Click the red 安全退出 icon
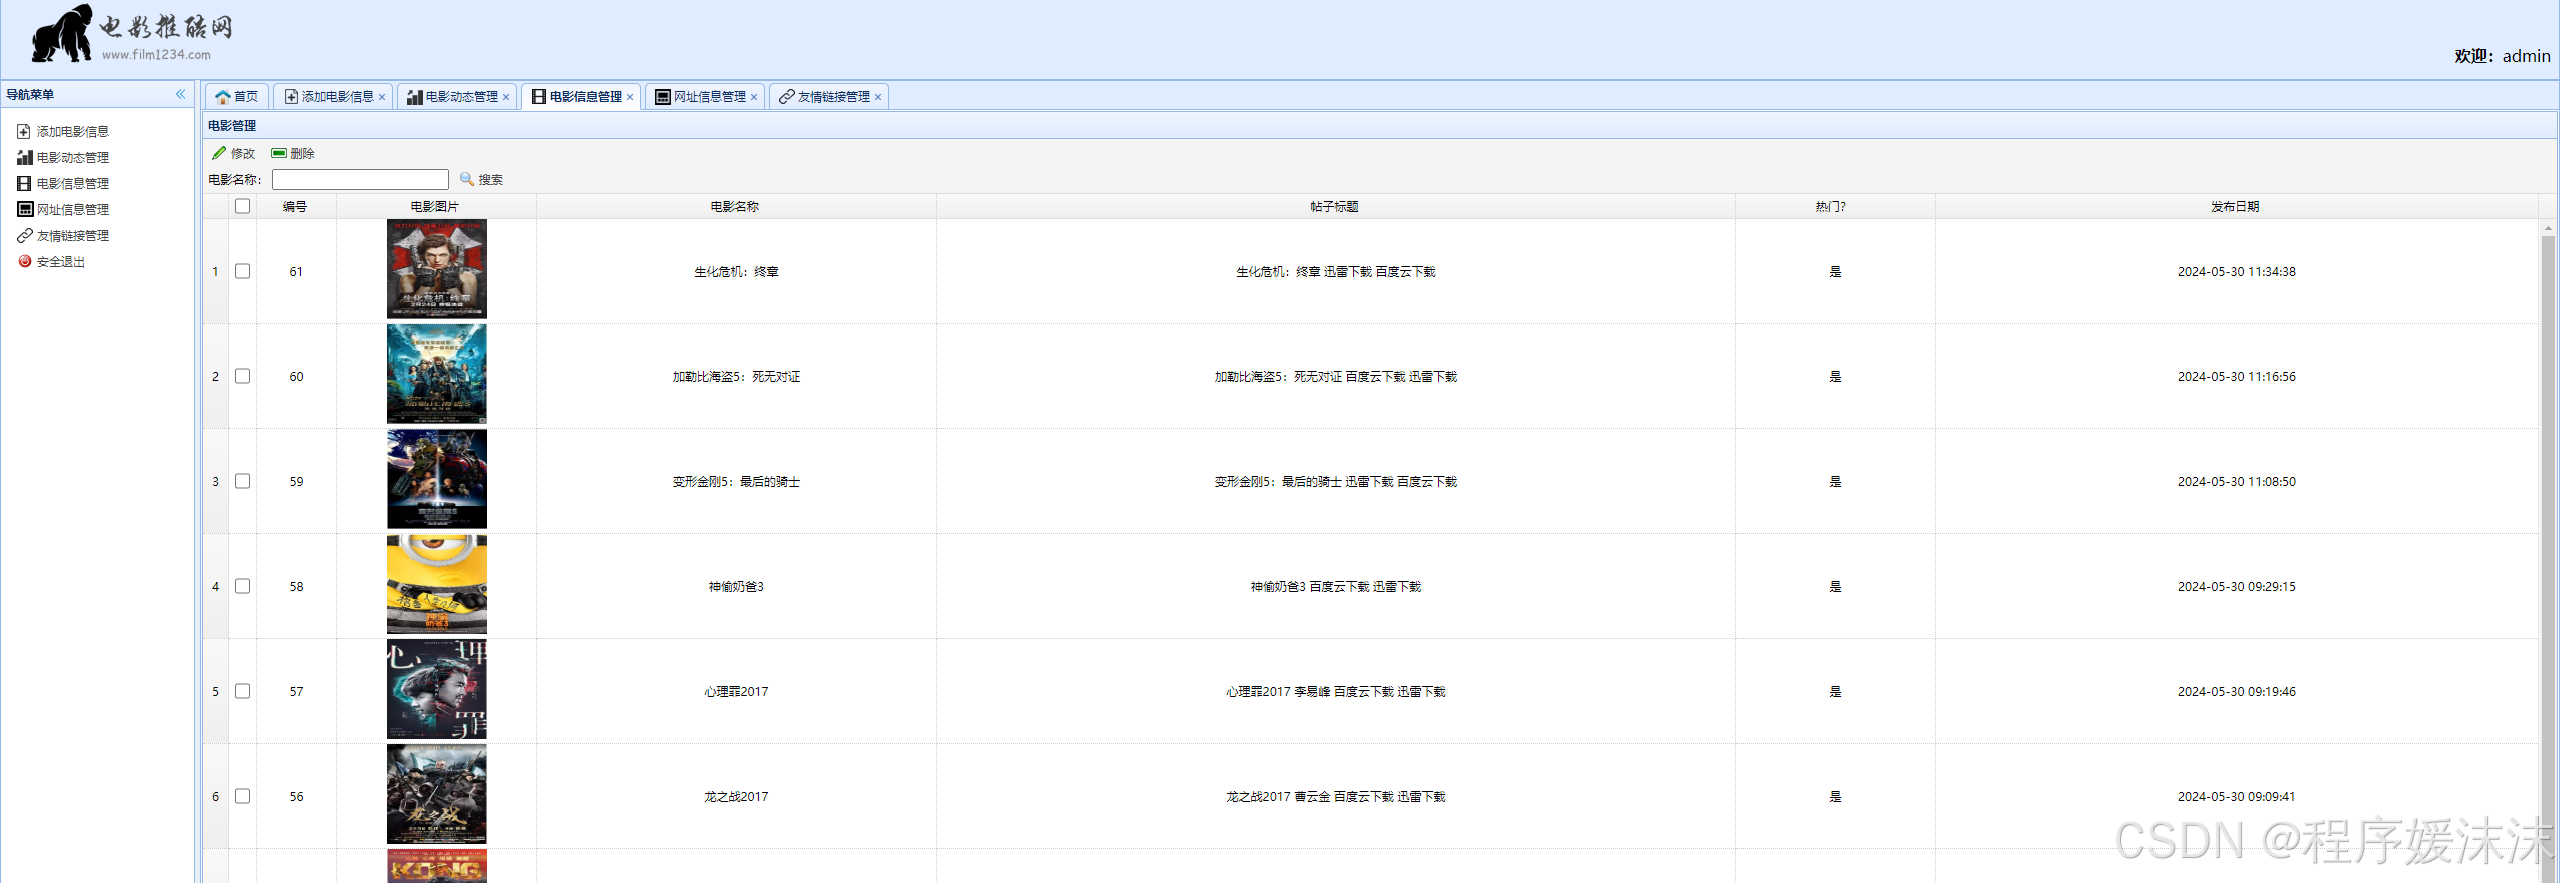The width and height of the screenshot is (2560, 883). click(x=24, y=262)
